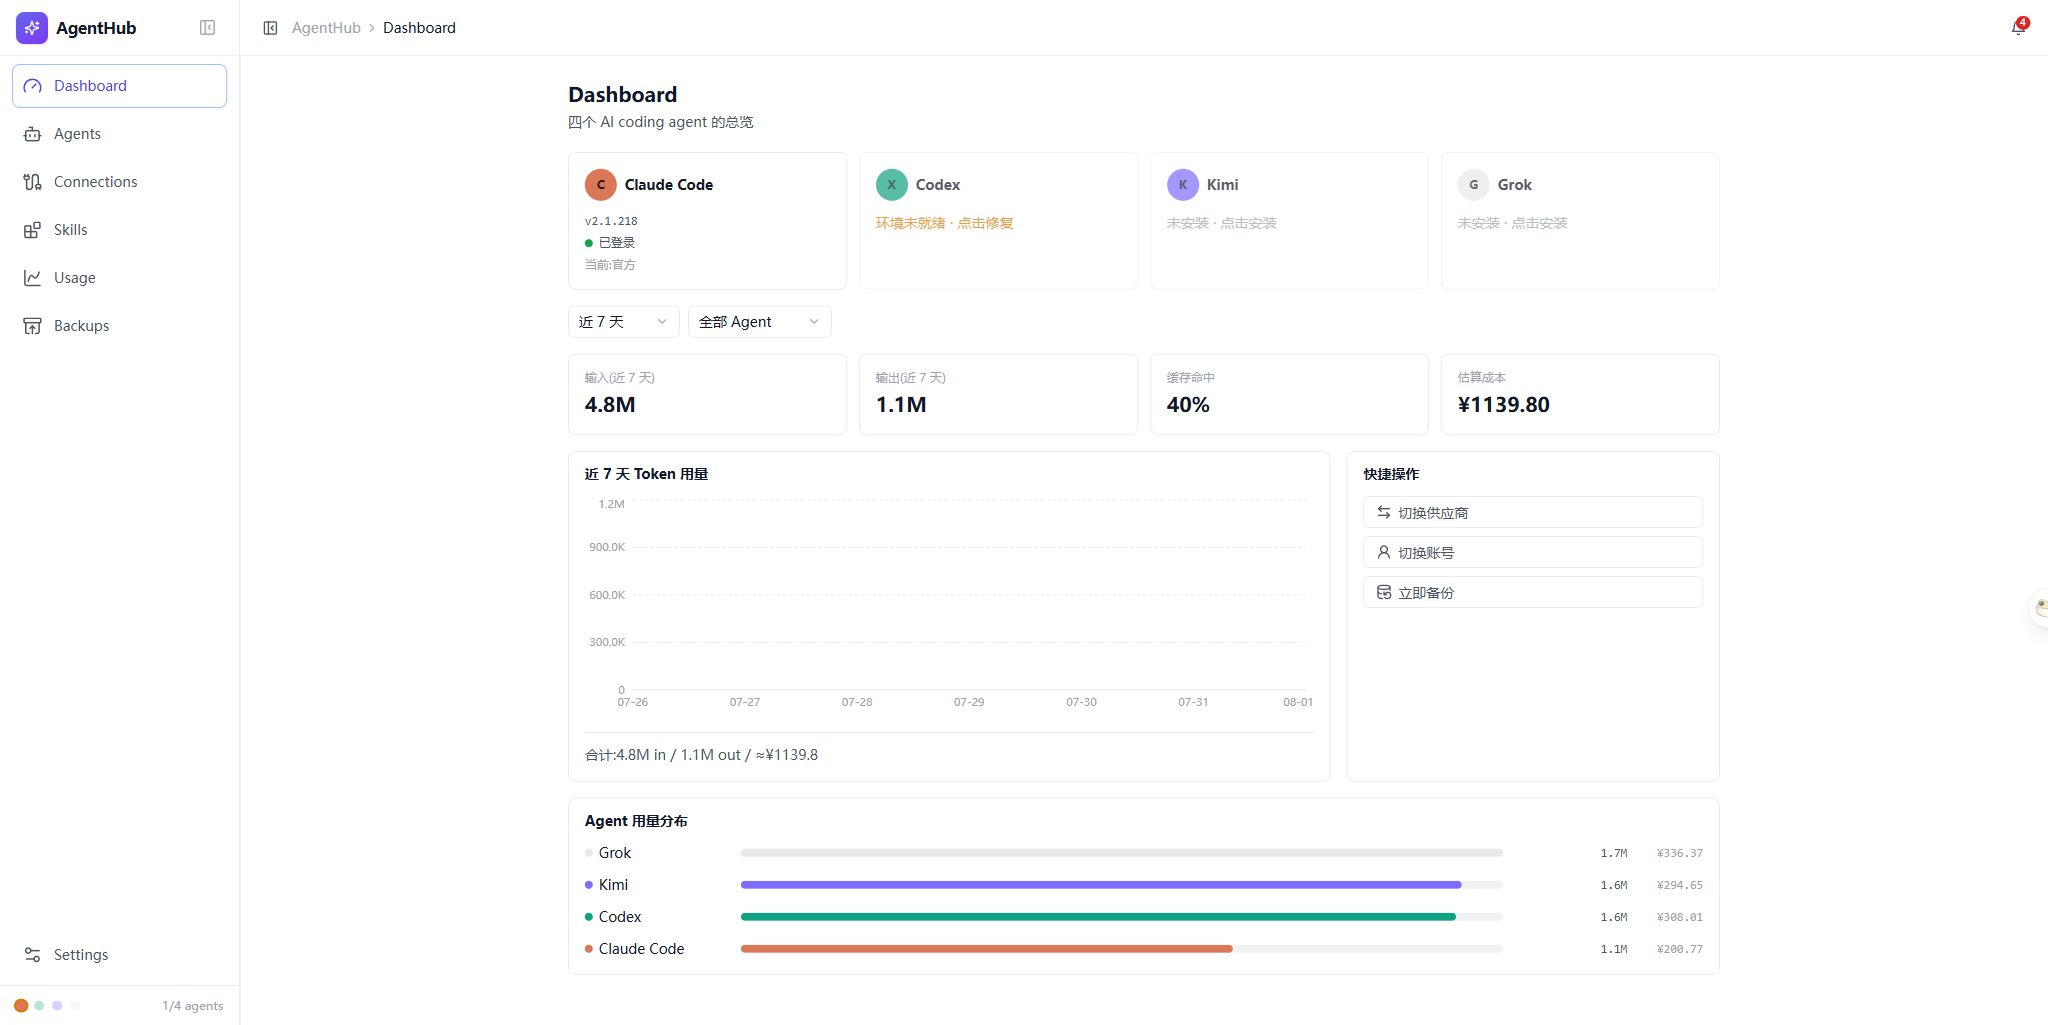This screenshot has height=1025, width=2048.
Task: Click the Agents robot icon in the sidebar
Action: 32,134
